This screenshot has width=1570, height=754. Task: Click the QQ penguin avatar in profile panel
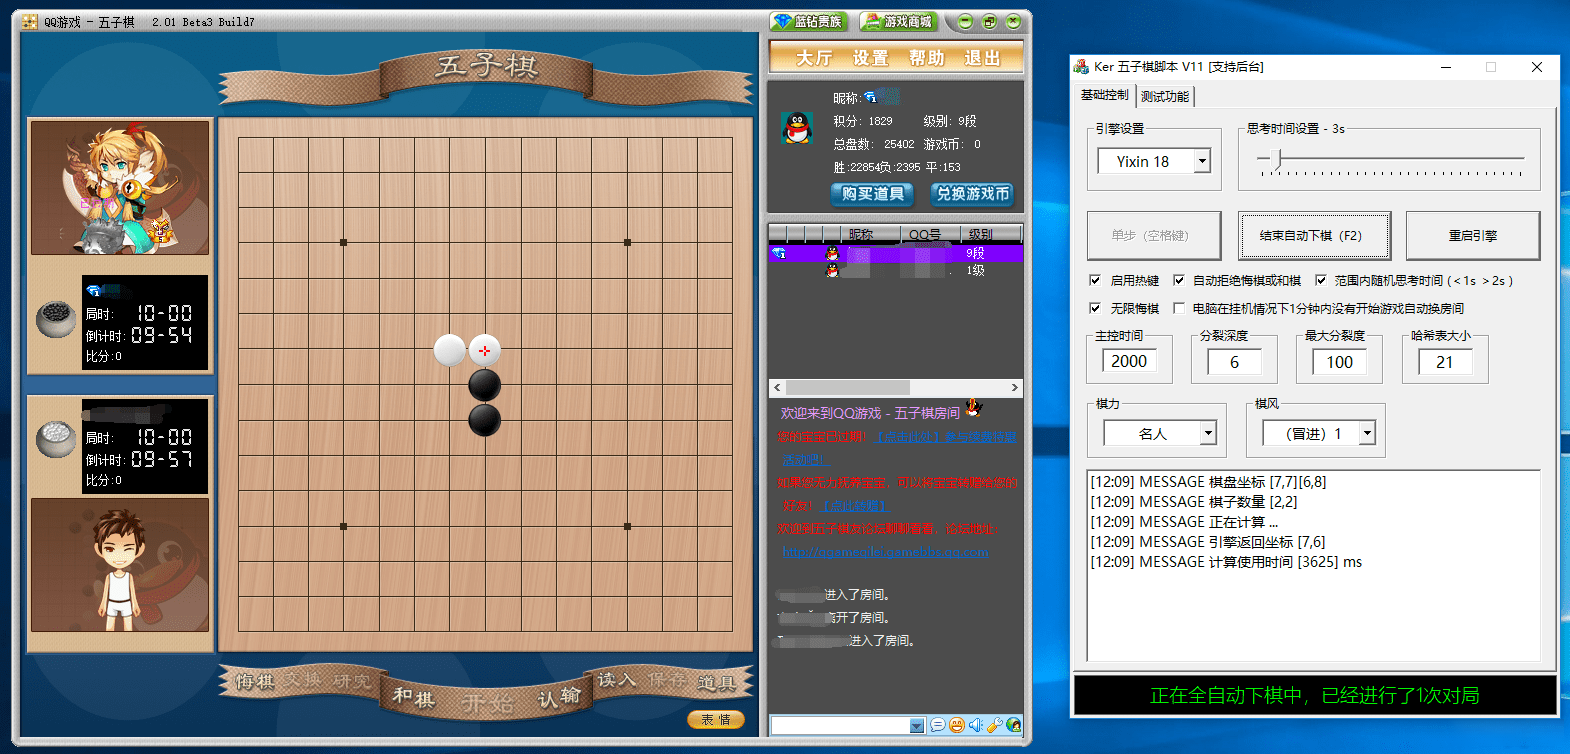point(797,128)
